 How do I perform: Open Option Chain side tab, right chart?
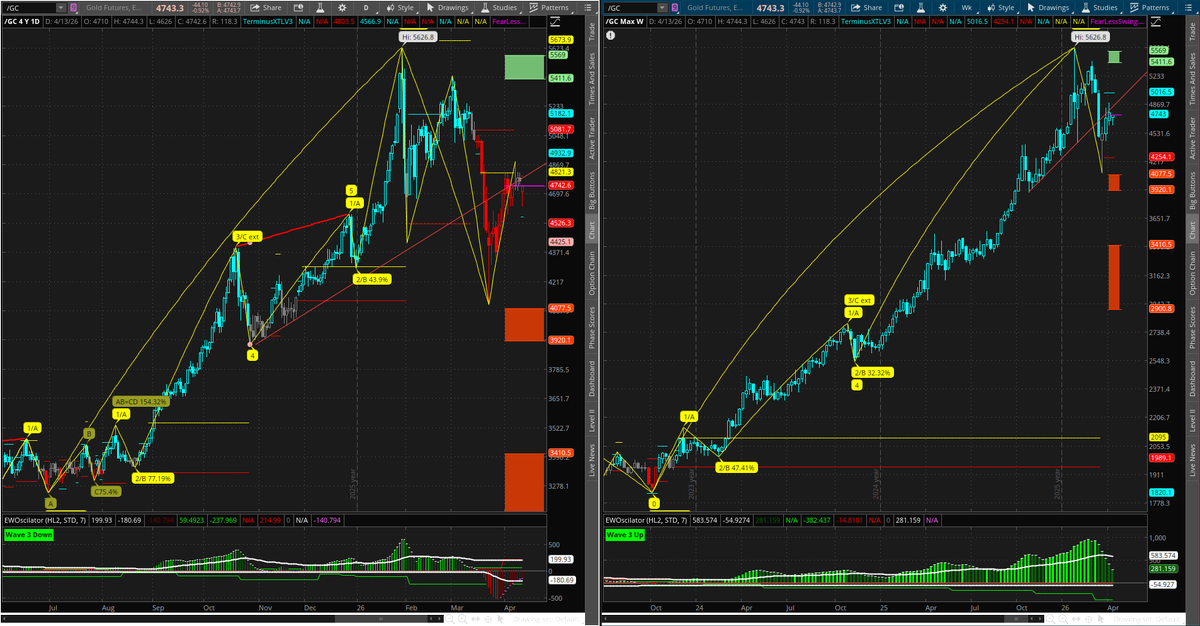1192,272
